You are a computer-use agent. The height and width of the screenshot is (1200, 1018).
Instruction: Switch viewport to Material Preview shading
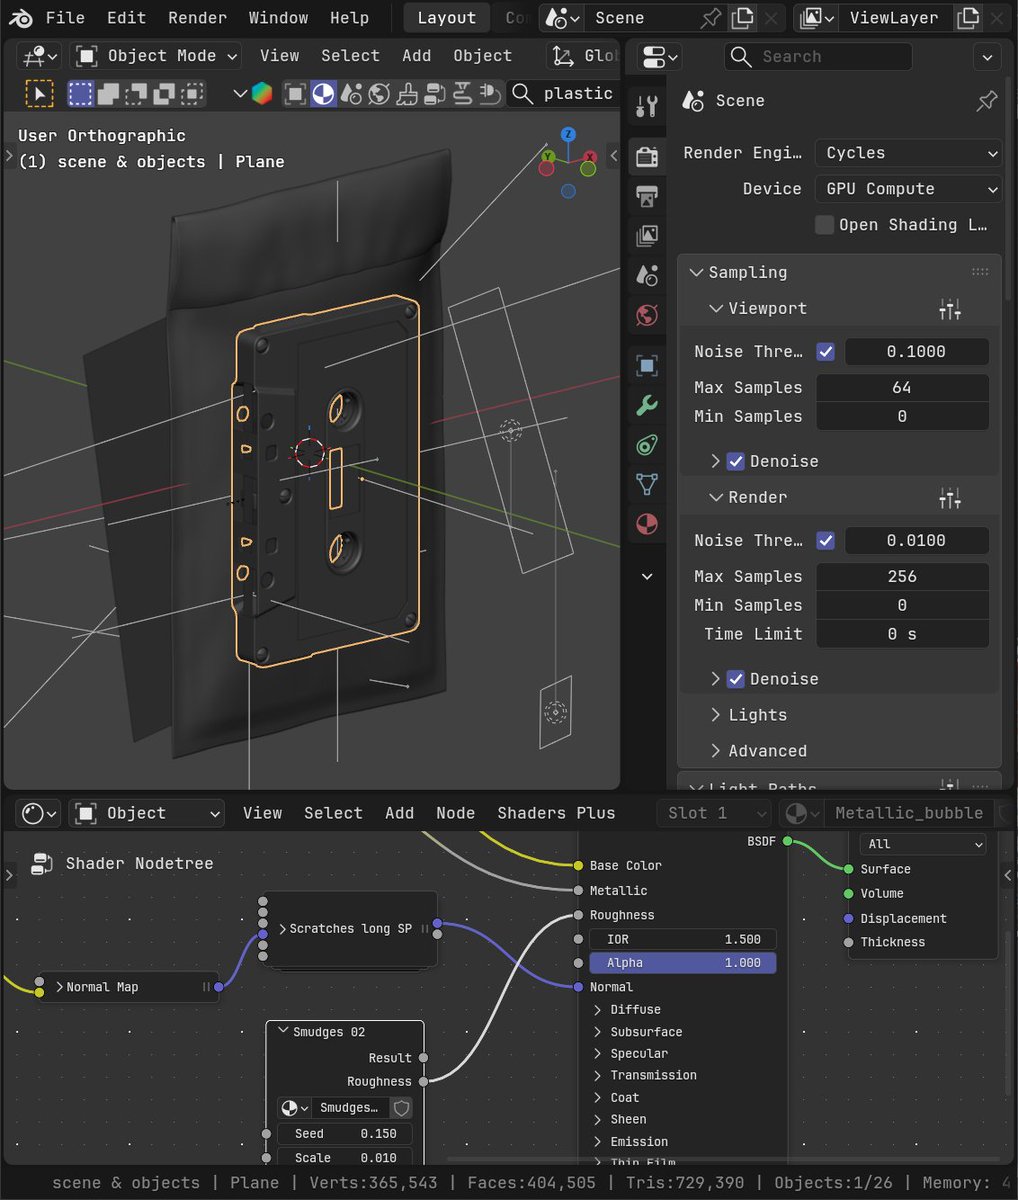coord(322,93)
